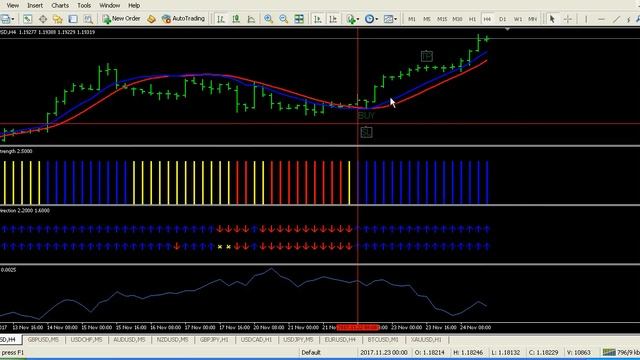This screenshot has width=640, height=360.
Task: Switch to the AUDUSD,M5 chart tab
Action: [129, 340]
